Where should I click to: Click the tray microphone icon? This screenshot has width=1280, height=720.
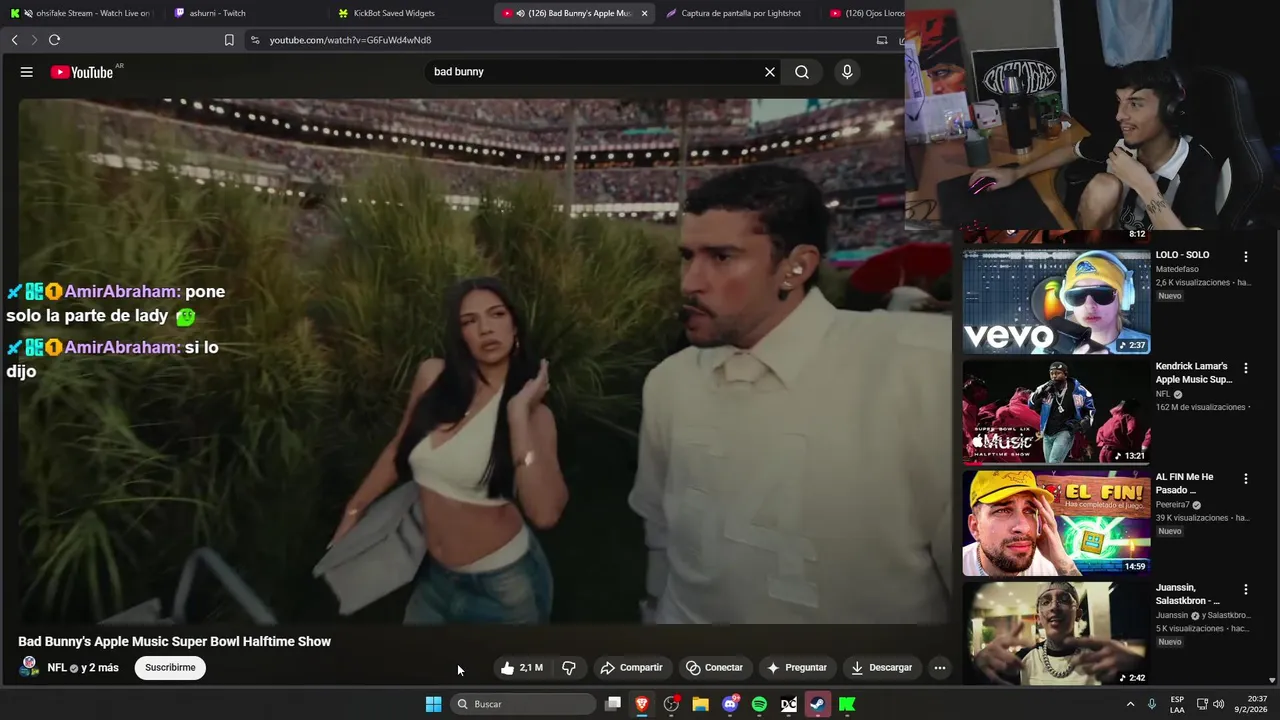pos(1152,704)
